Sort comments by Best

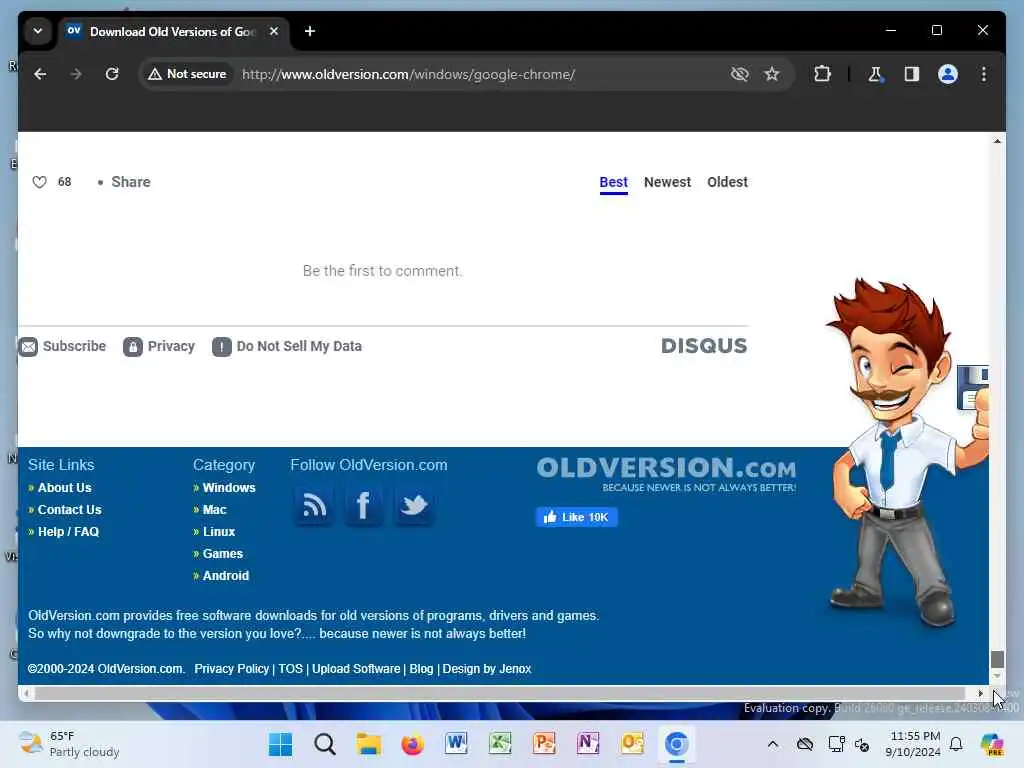(x=613, y=182)
